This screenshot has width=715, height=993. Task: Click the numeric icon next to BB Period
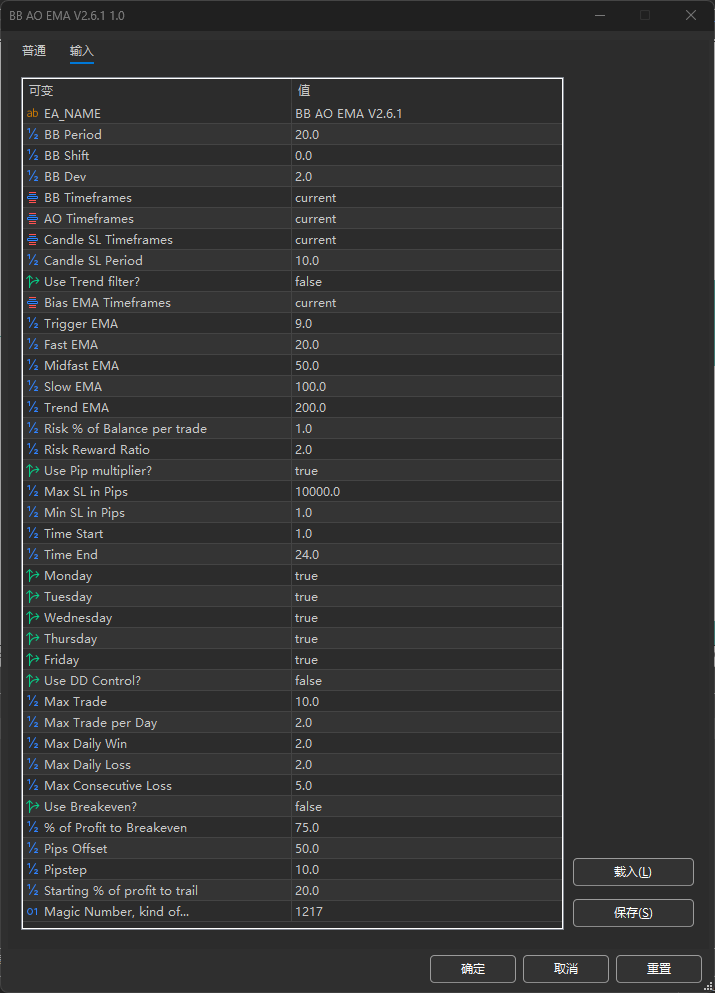point(33,135)
